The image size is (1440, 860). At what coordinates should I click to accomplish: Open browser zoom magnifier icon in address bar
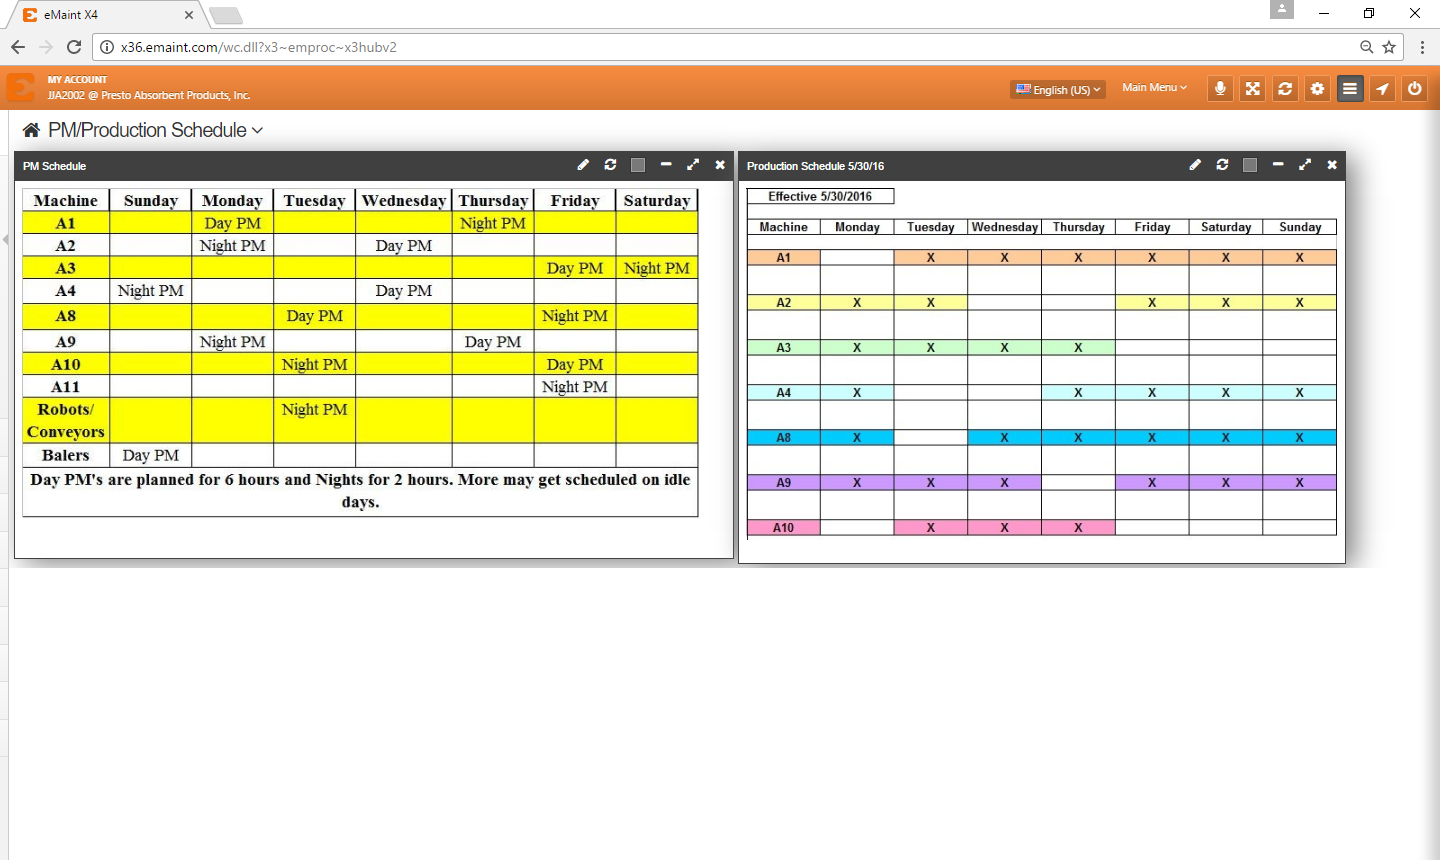[x=1366, y=47]
